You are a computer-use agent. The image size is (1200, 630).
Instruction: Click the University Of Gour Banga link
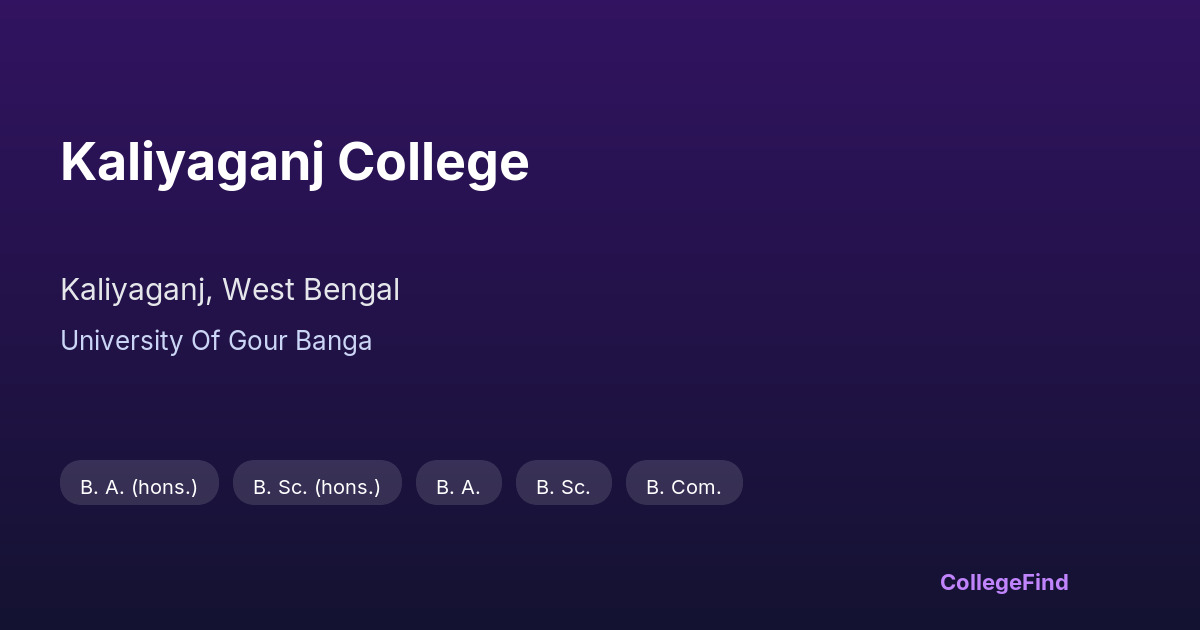(x=216, y=341)
